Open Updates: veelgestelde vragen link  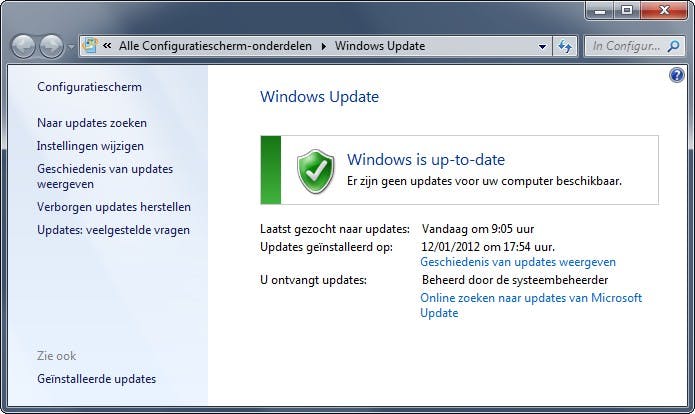point(113,230)
